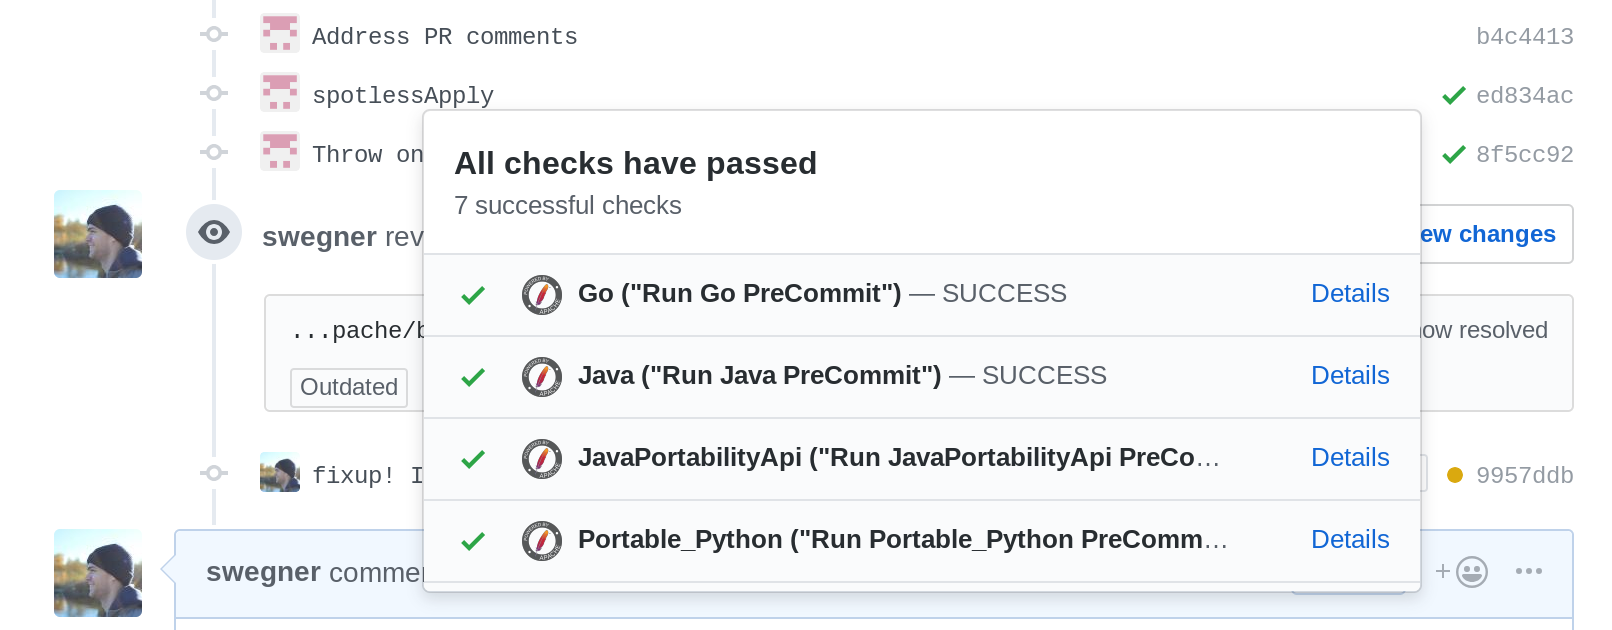Open the "Address PR comments" commit
The width and height of the screenshot is (1612, 630).
[x=444, y=37]
